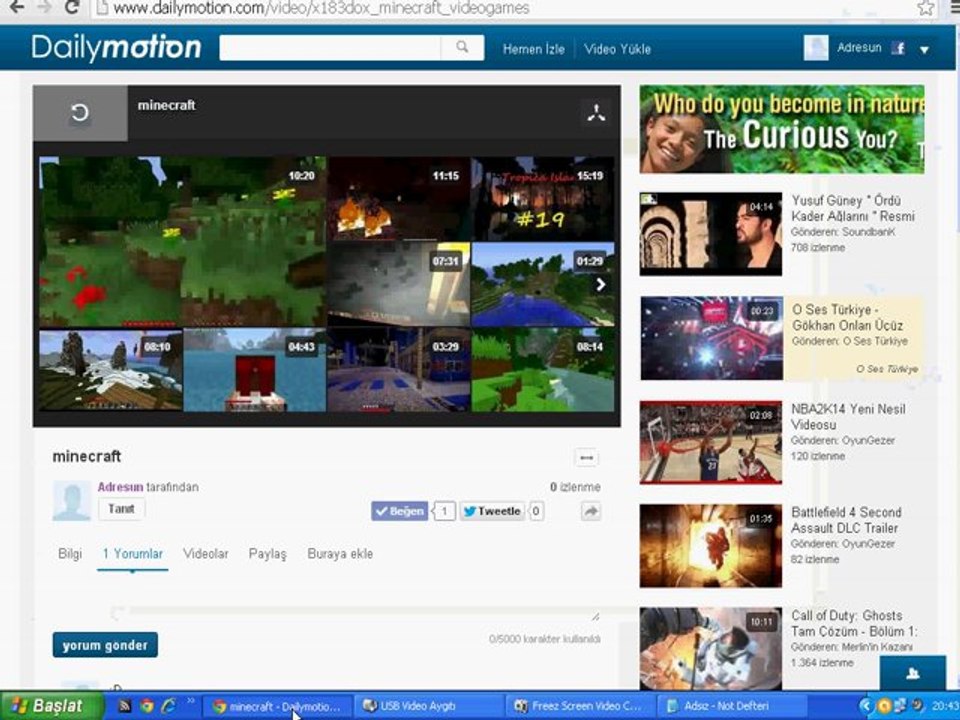The width and height of the screenshot is (960, 720).
Task: Click the share network icon in player
Action: (596, 113)
